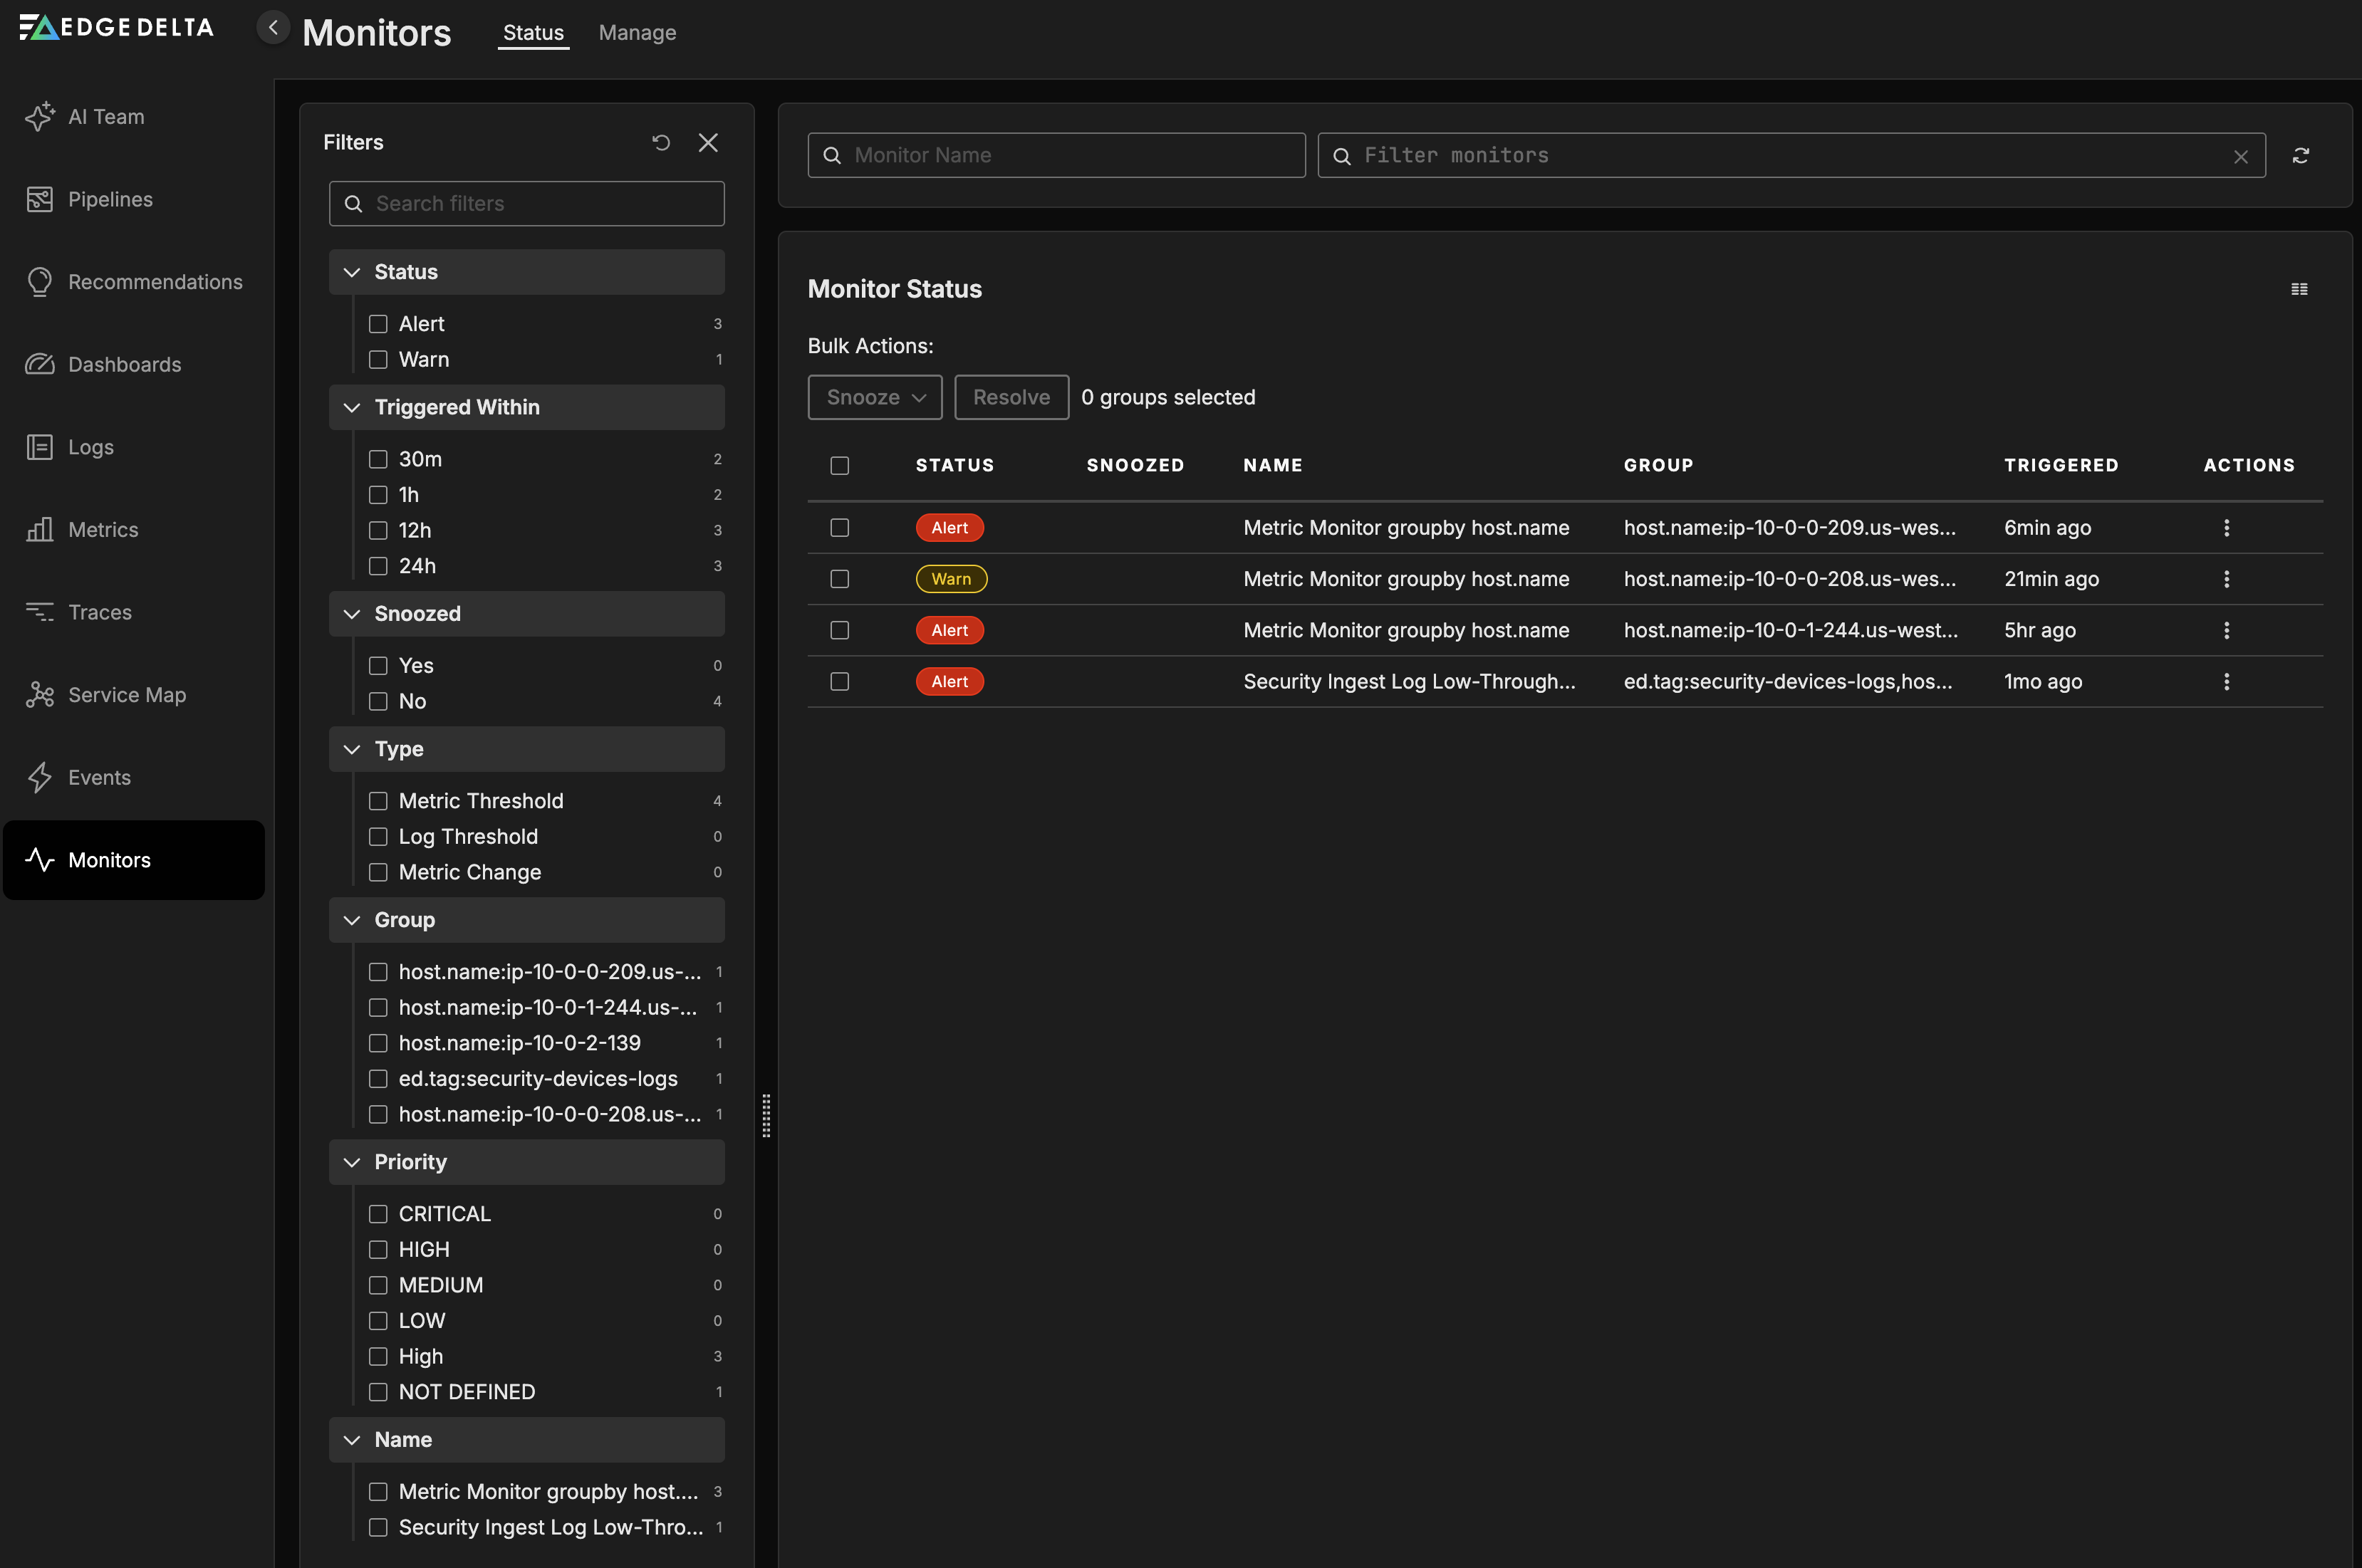Click the Resolve bulk action button
Image resolution: width=2362 pixels, height=1568 pixels.
pos(1011,397)
